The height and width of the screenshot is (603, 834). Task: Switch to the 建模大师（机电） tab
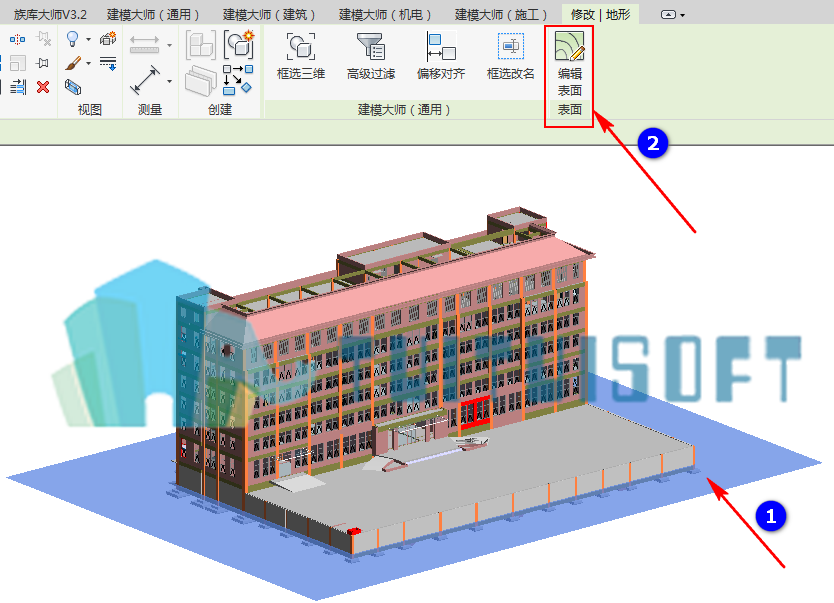click(385, 14)
